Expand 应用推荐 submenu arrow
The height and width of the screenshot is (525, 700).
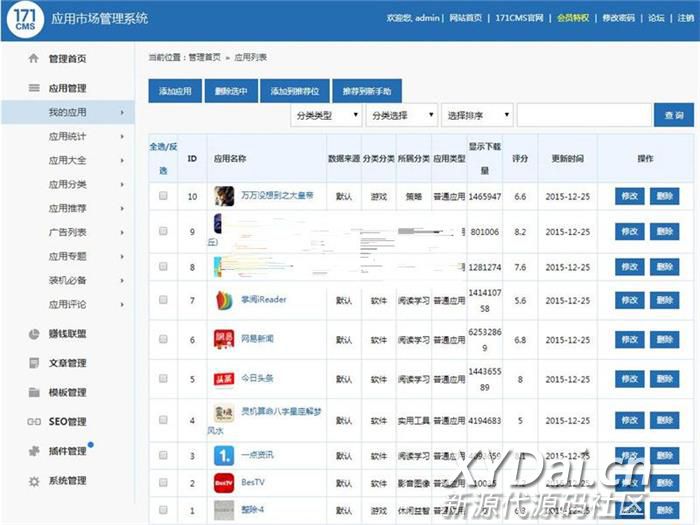coord(122,208)
